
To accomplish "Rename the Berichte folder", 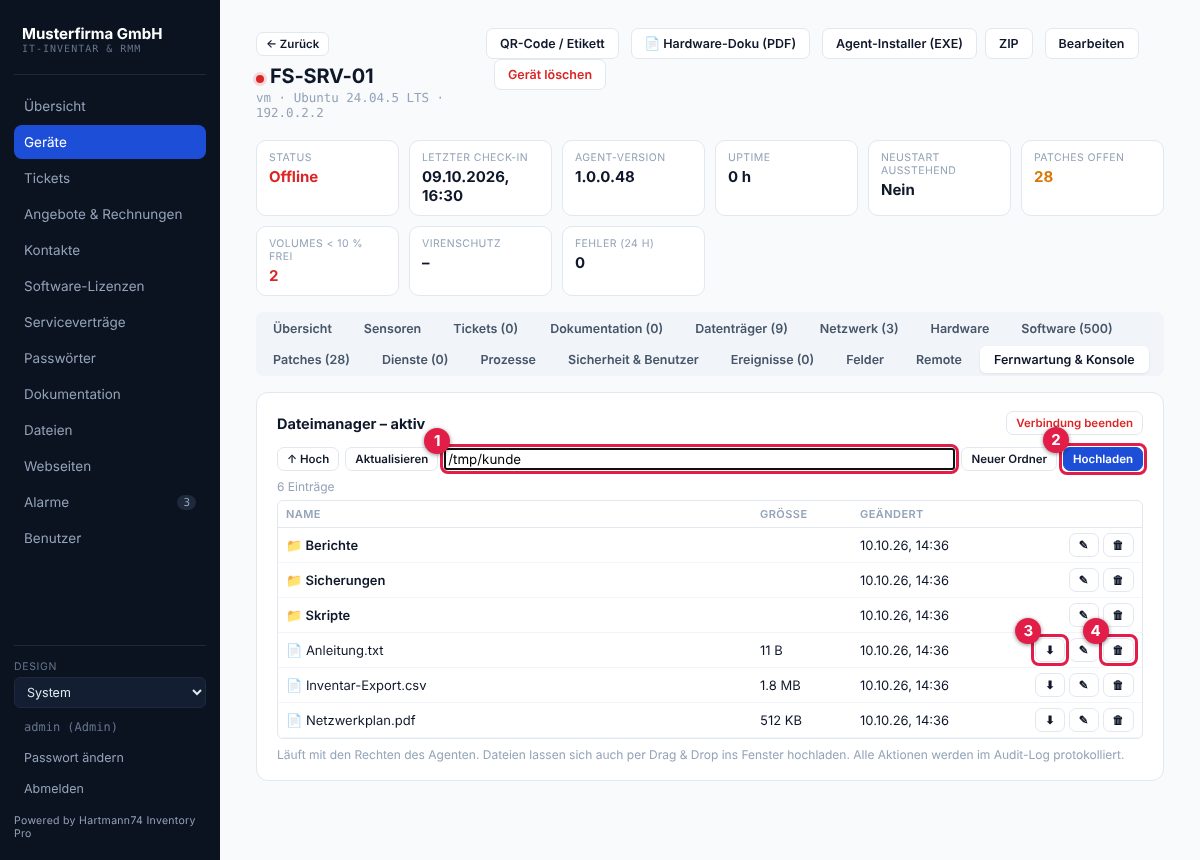I will (x=1083, y=545).
